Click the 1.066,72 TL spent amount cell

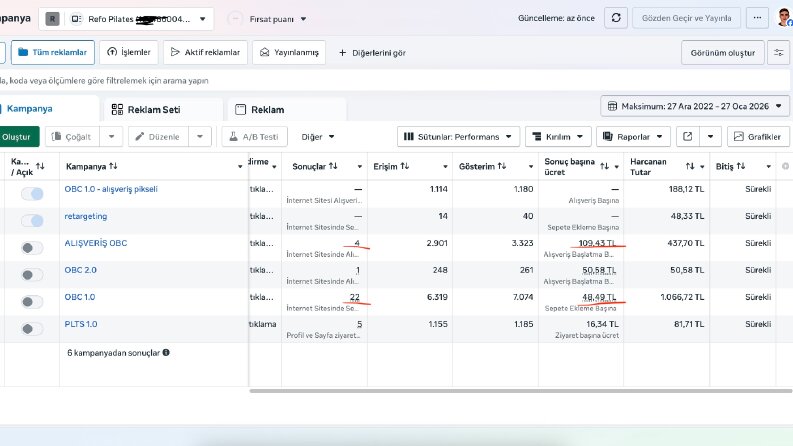tap(682, 297)
